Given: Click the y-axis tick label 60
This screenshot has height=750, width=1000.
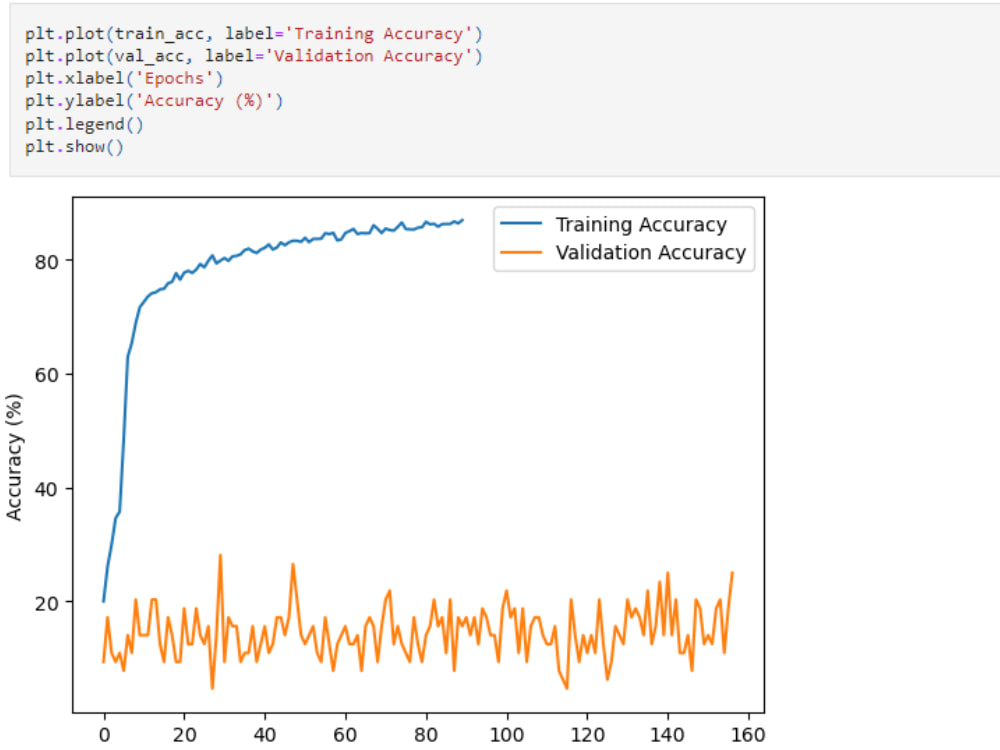Looking at the screenshot, I should coord(47,375).
